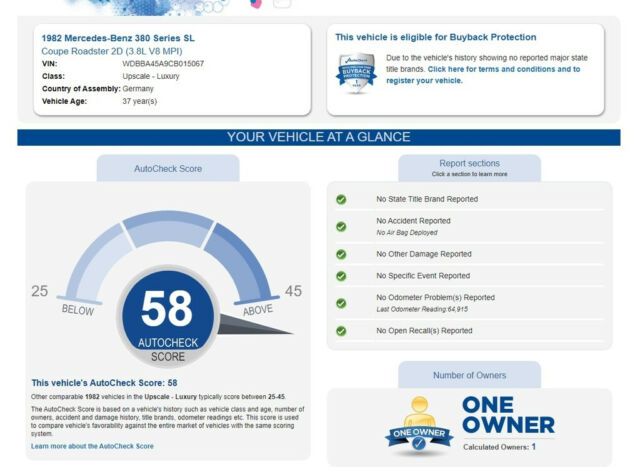The image size is (640, 467).
Task: Click the green check beside No Accident Reported
Action: (341, 226)
